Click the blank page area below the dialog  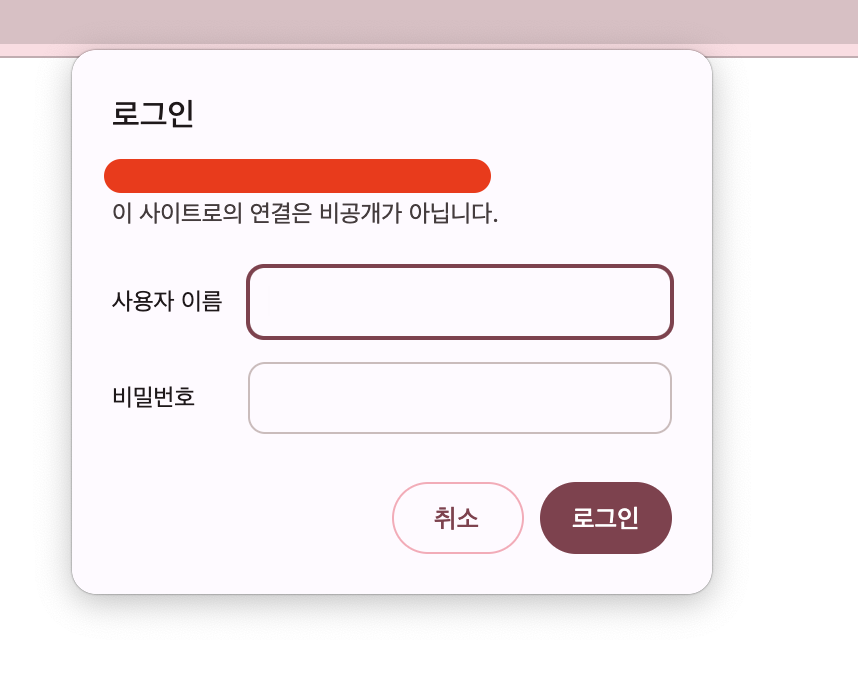point(429,638)
